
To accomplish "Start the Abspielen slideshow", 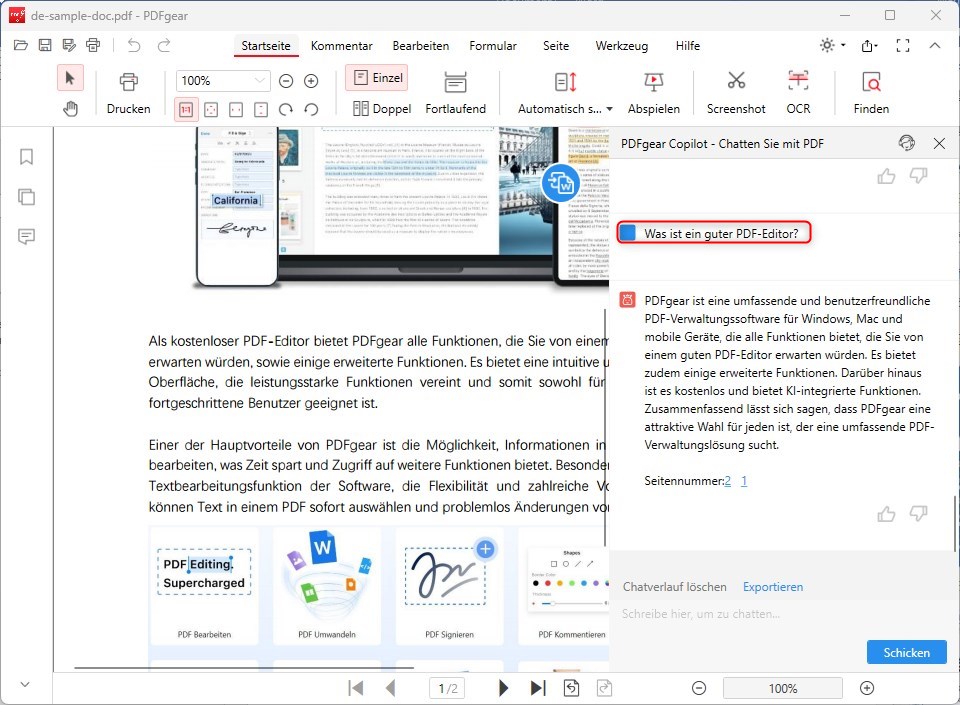I will (654, 93).
